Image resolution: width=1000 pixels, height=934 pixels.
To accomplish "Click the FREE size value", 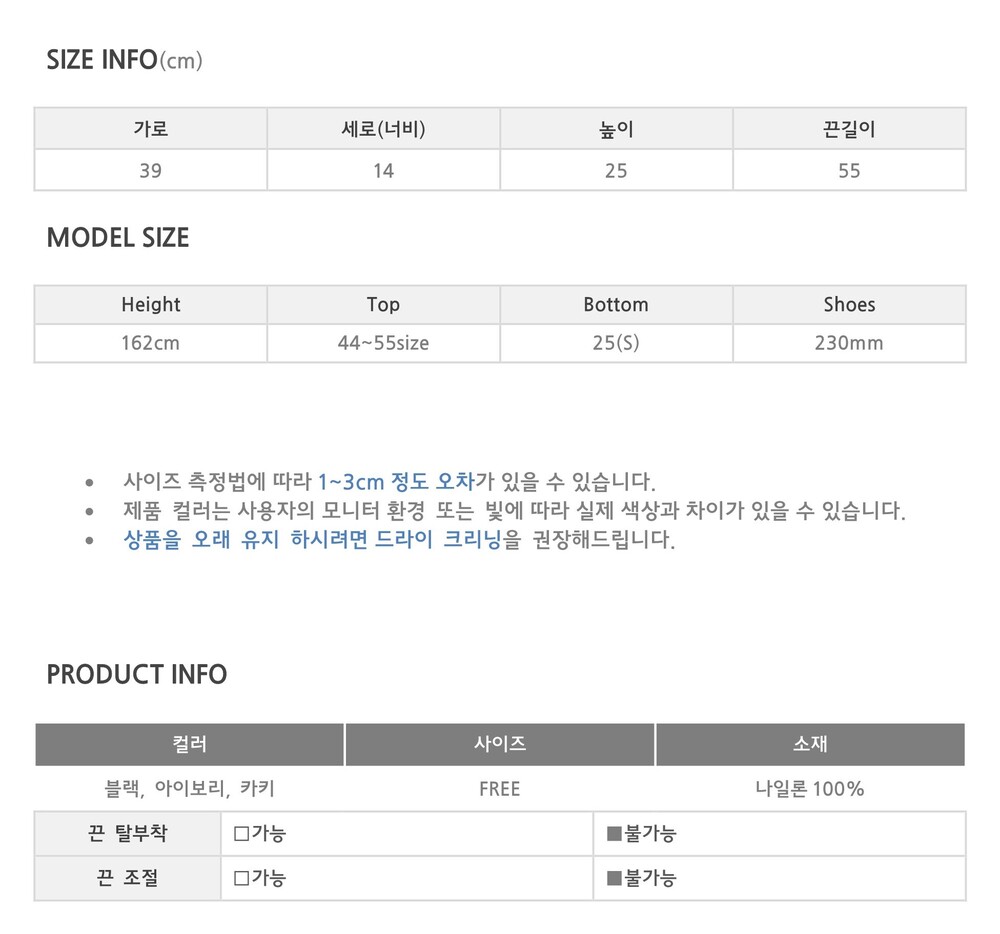I will [500, 789].
